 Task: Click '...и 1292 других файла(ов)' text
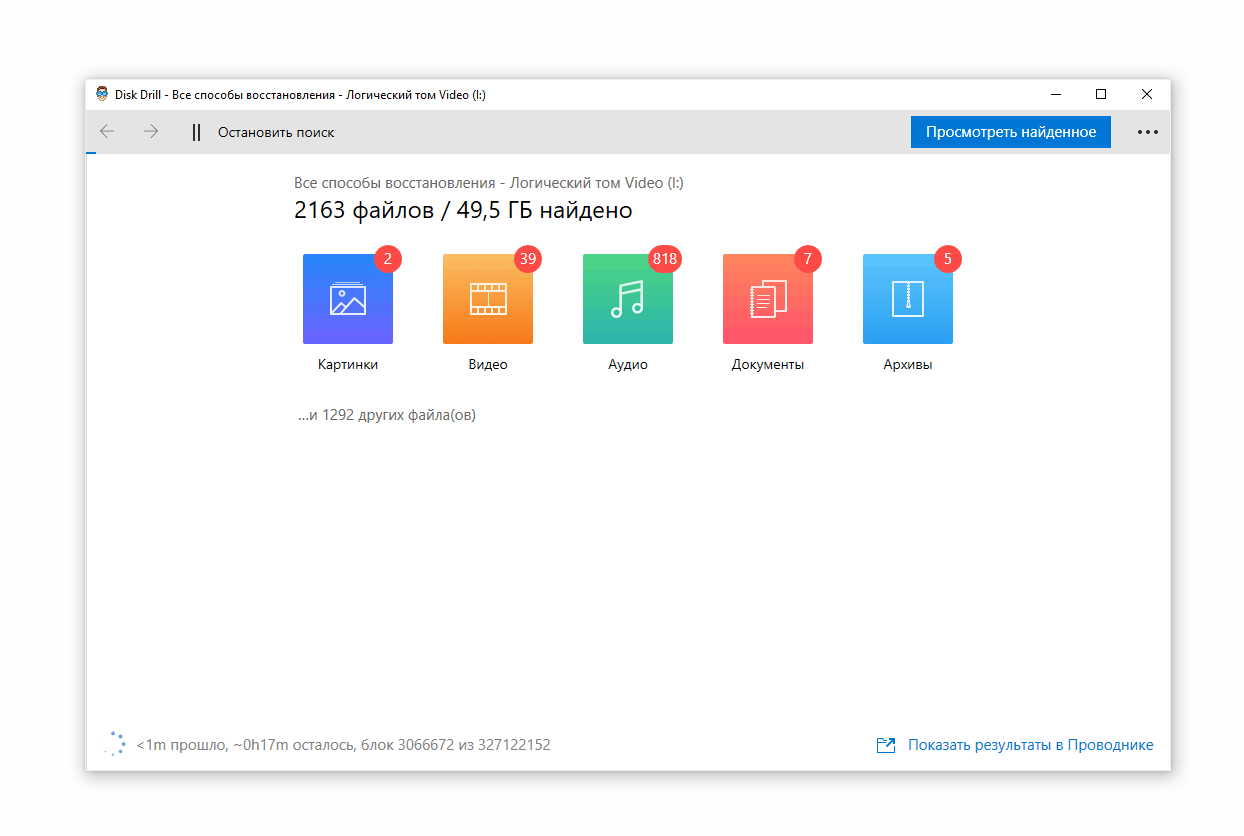[386, 415]
